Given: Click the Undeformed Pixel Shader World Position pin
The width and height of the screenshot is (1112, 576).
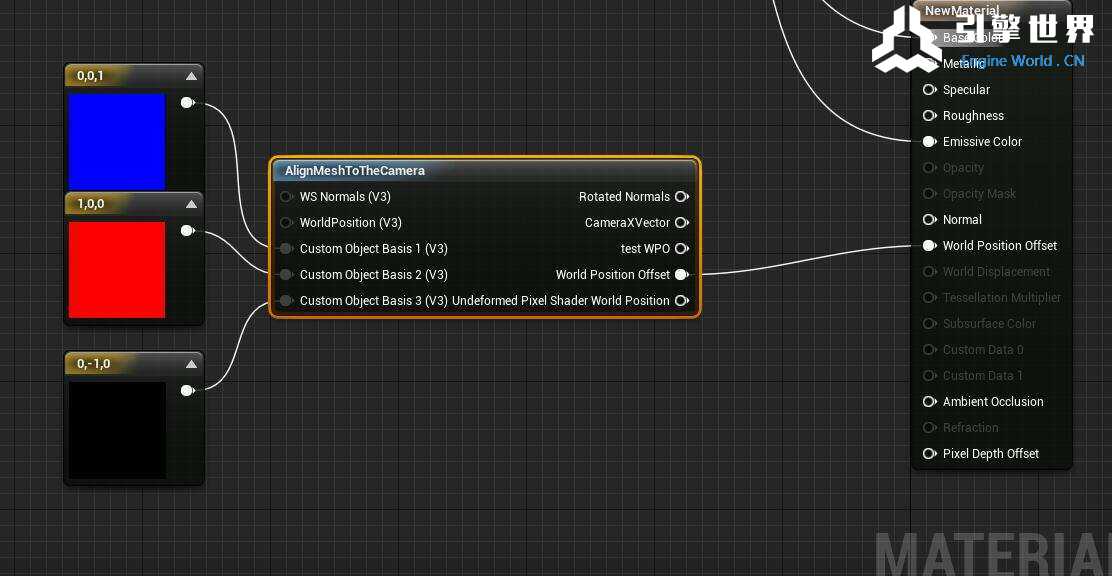Looking at the screenshot, I should (x=681, y=301).
